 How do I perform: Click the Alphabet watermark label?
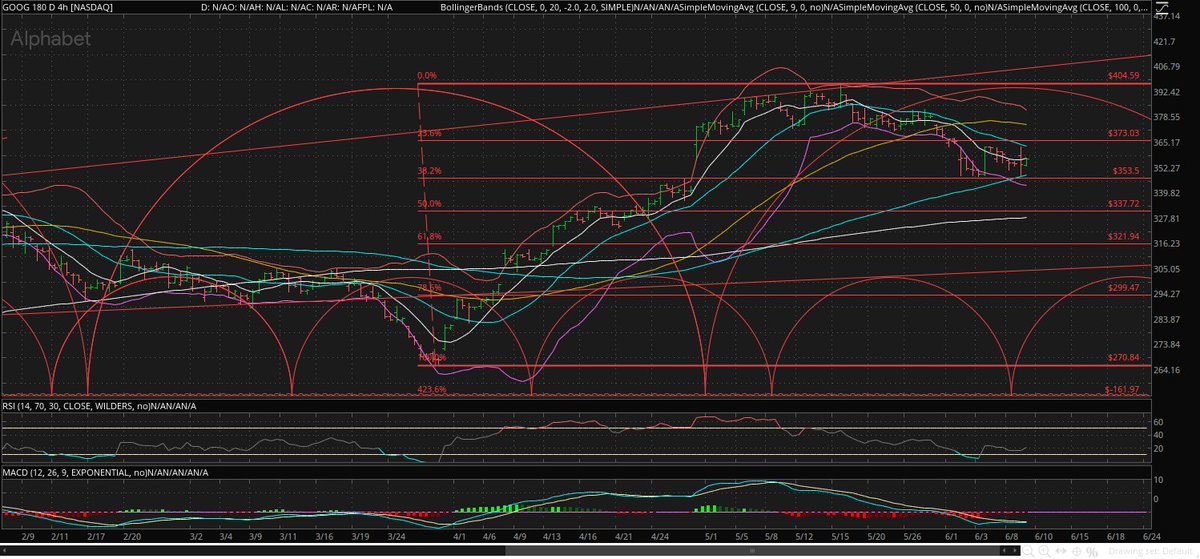pos(52,39)
